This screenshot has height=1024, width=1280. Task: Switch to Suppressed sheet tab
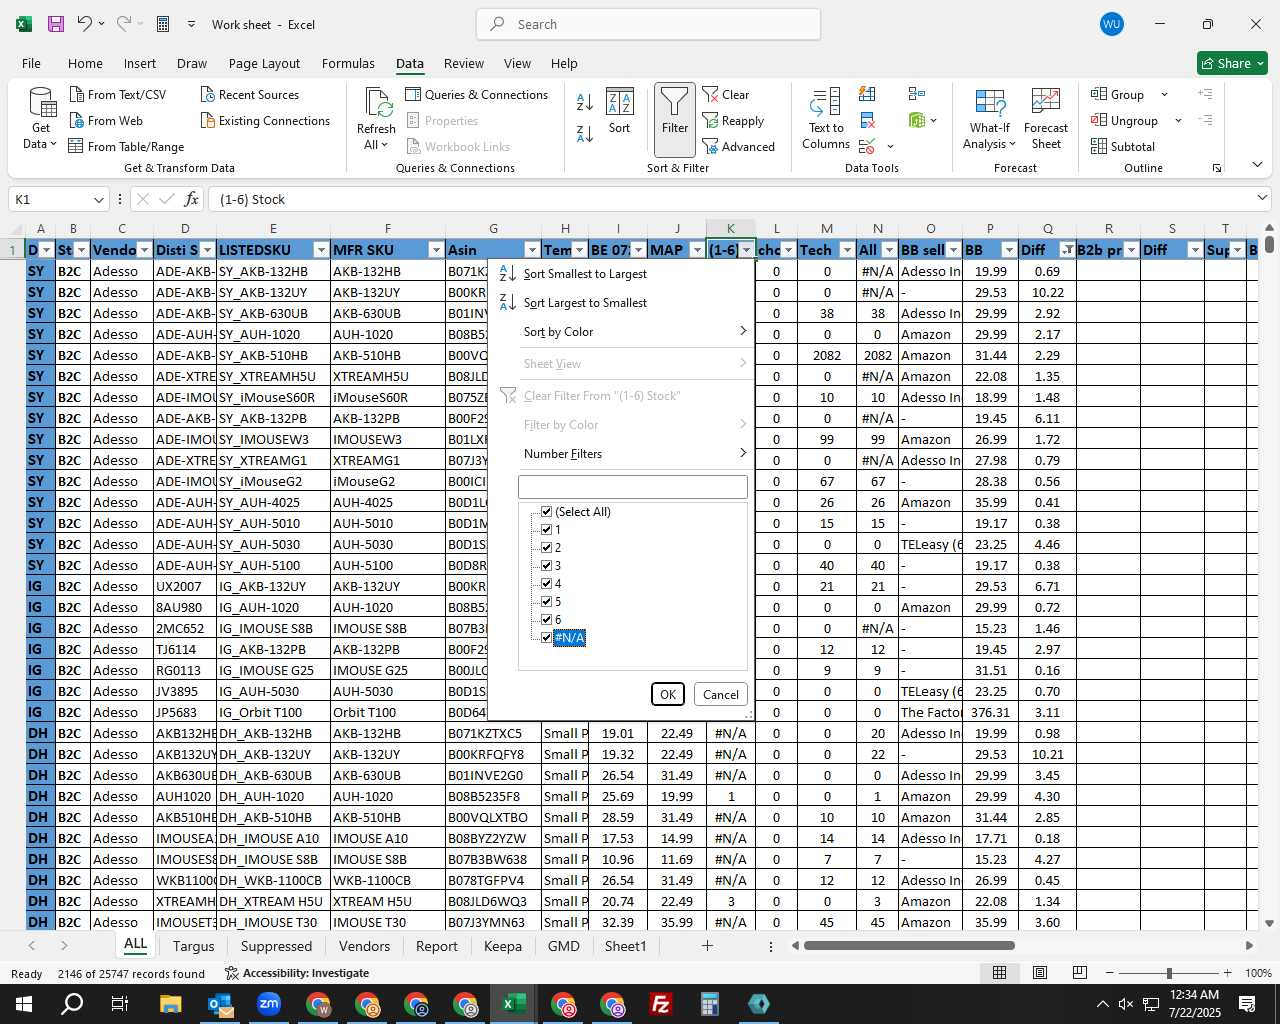[x=276, y=946]
